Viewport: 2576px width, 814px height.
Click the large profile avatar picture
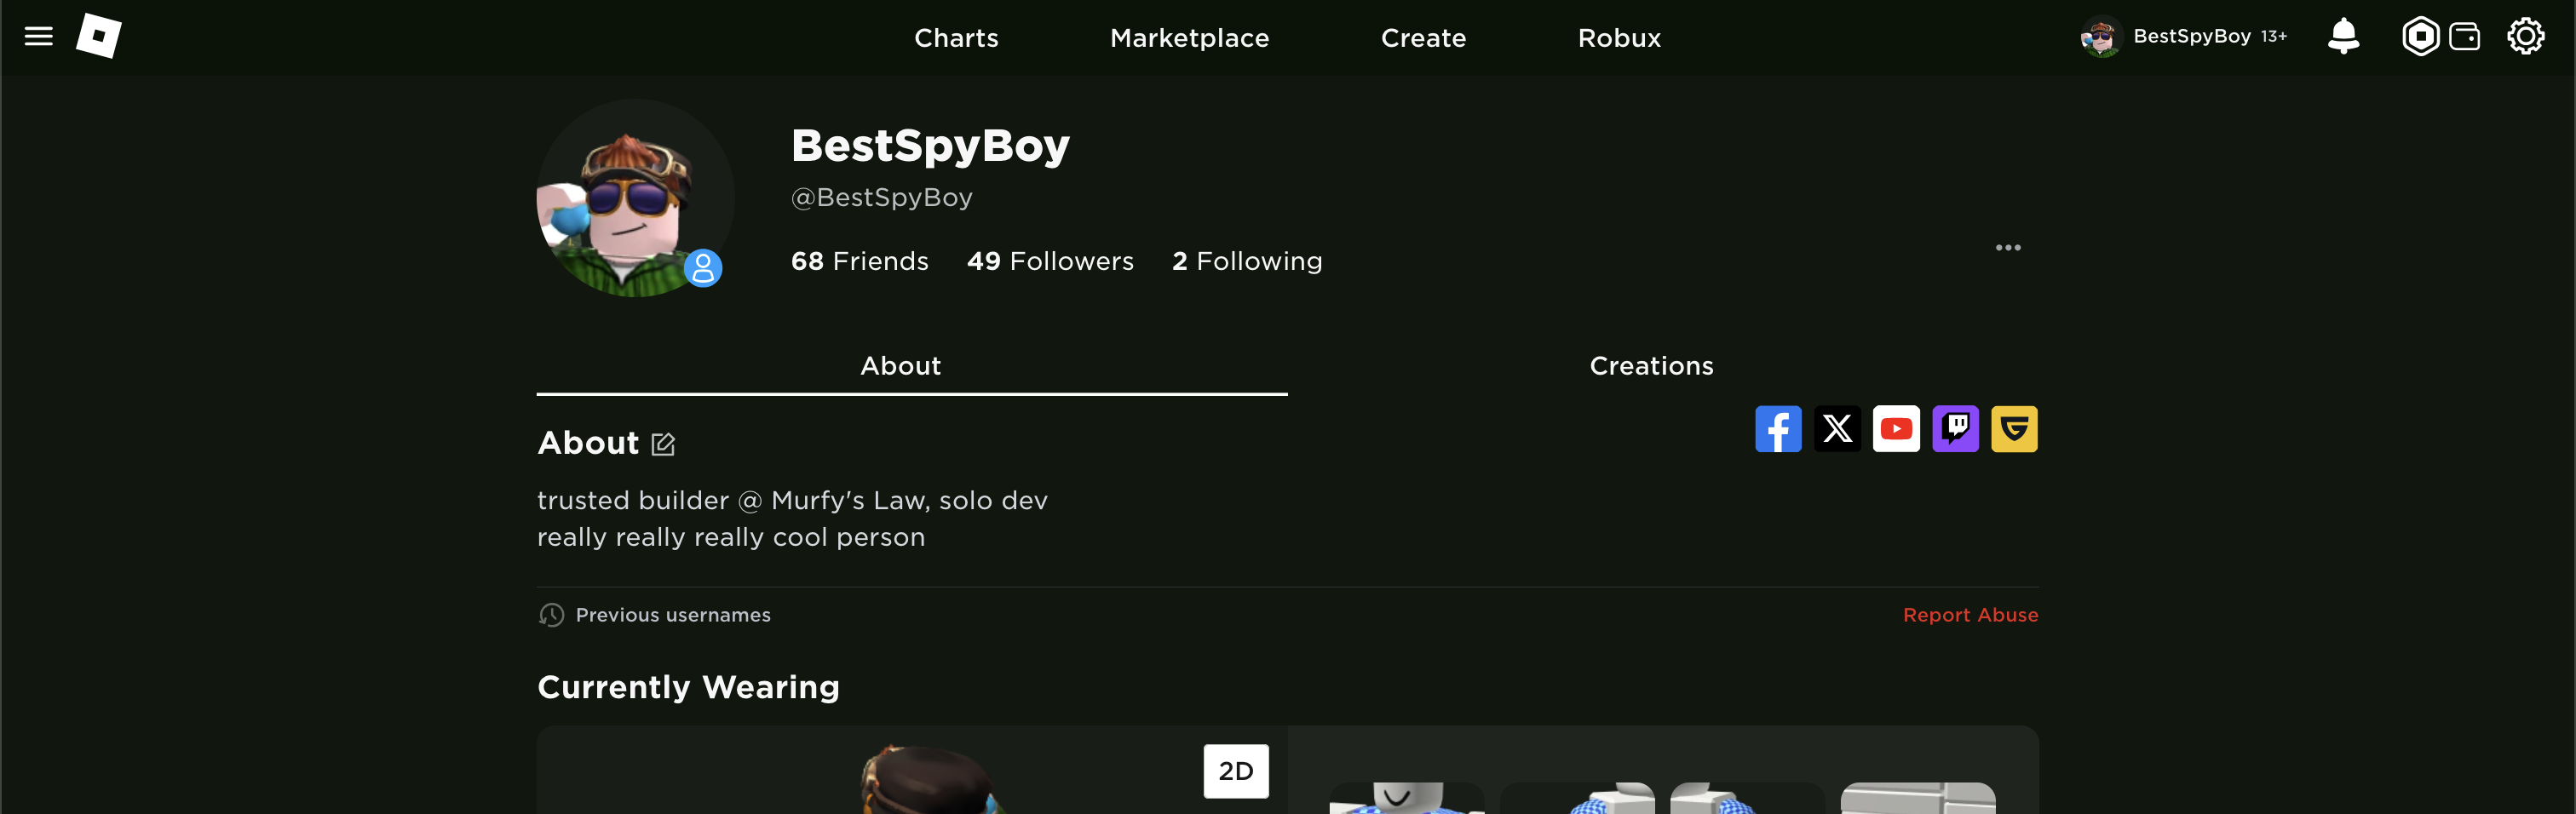636,198
